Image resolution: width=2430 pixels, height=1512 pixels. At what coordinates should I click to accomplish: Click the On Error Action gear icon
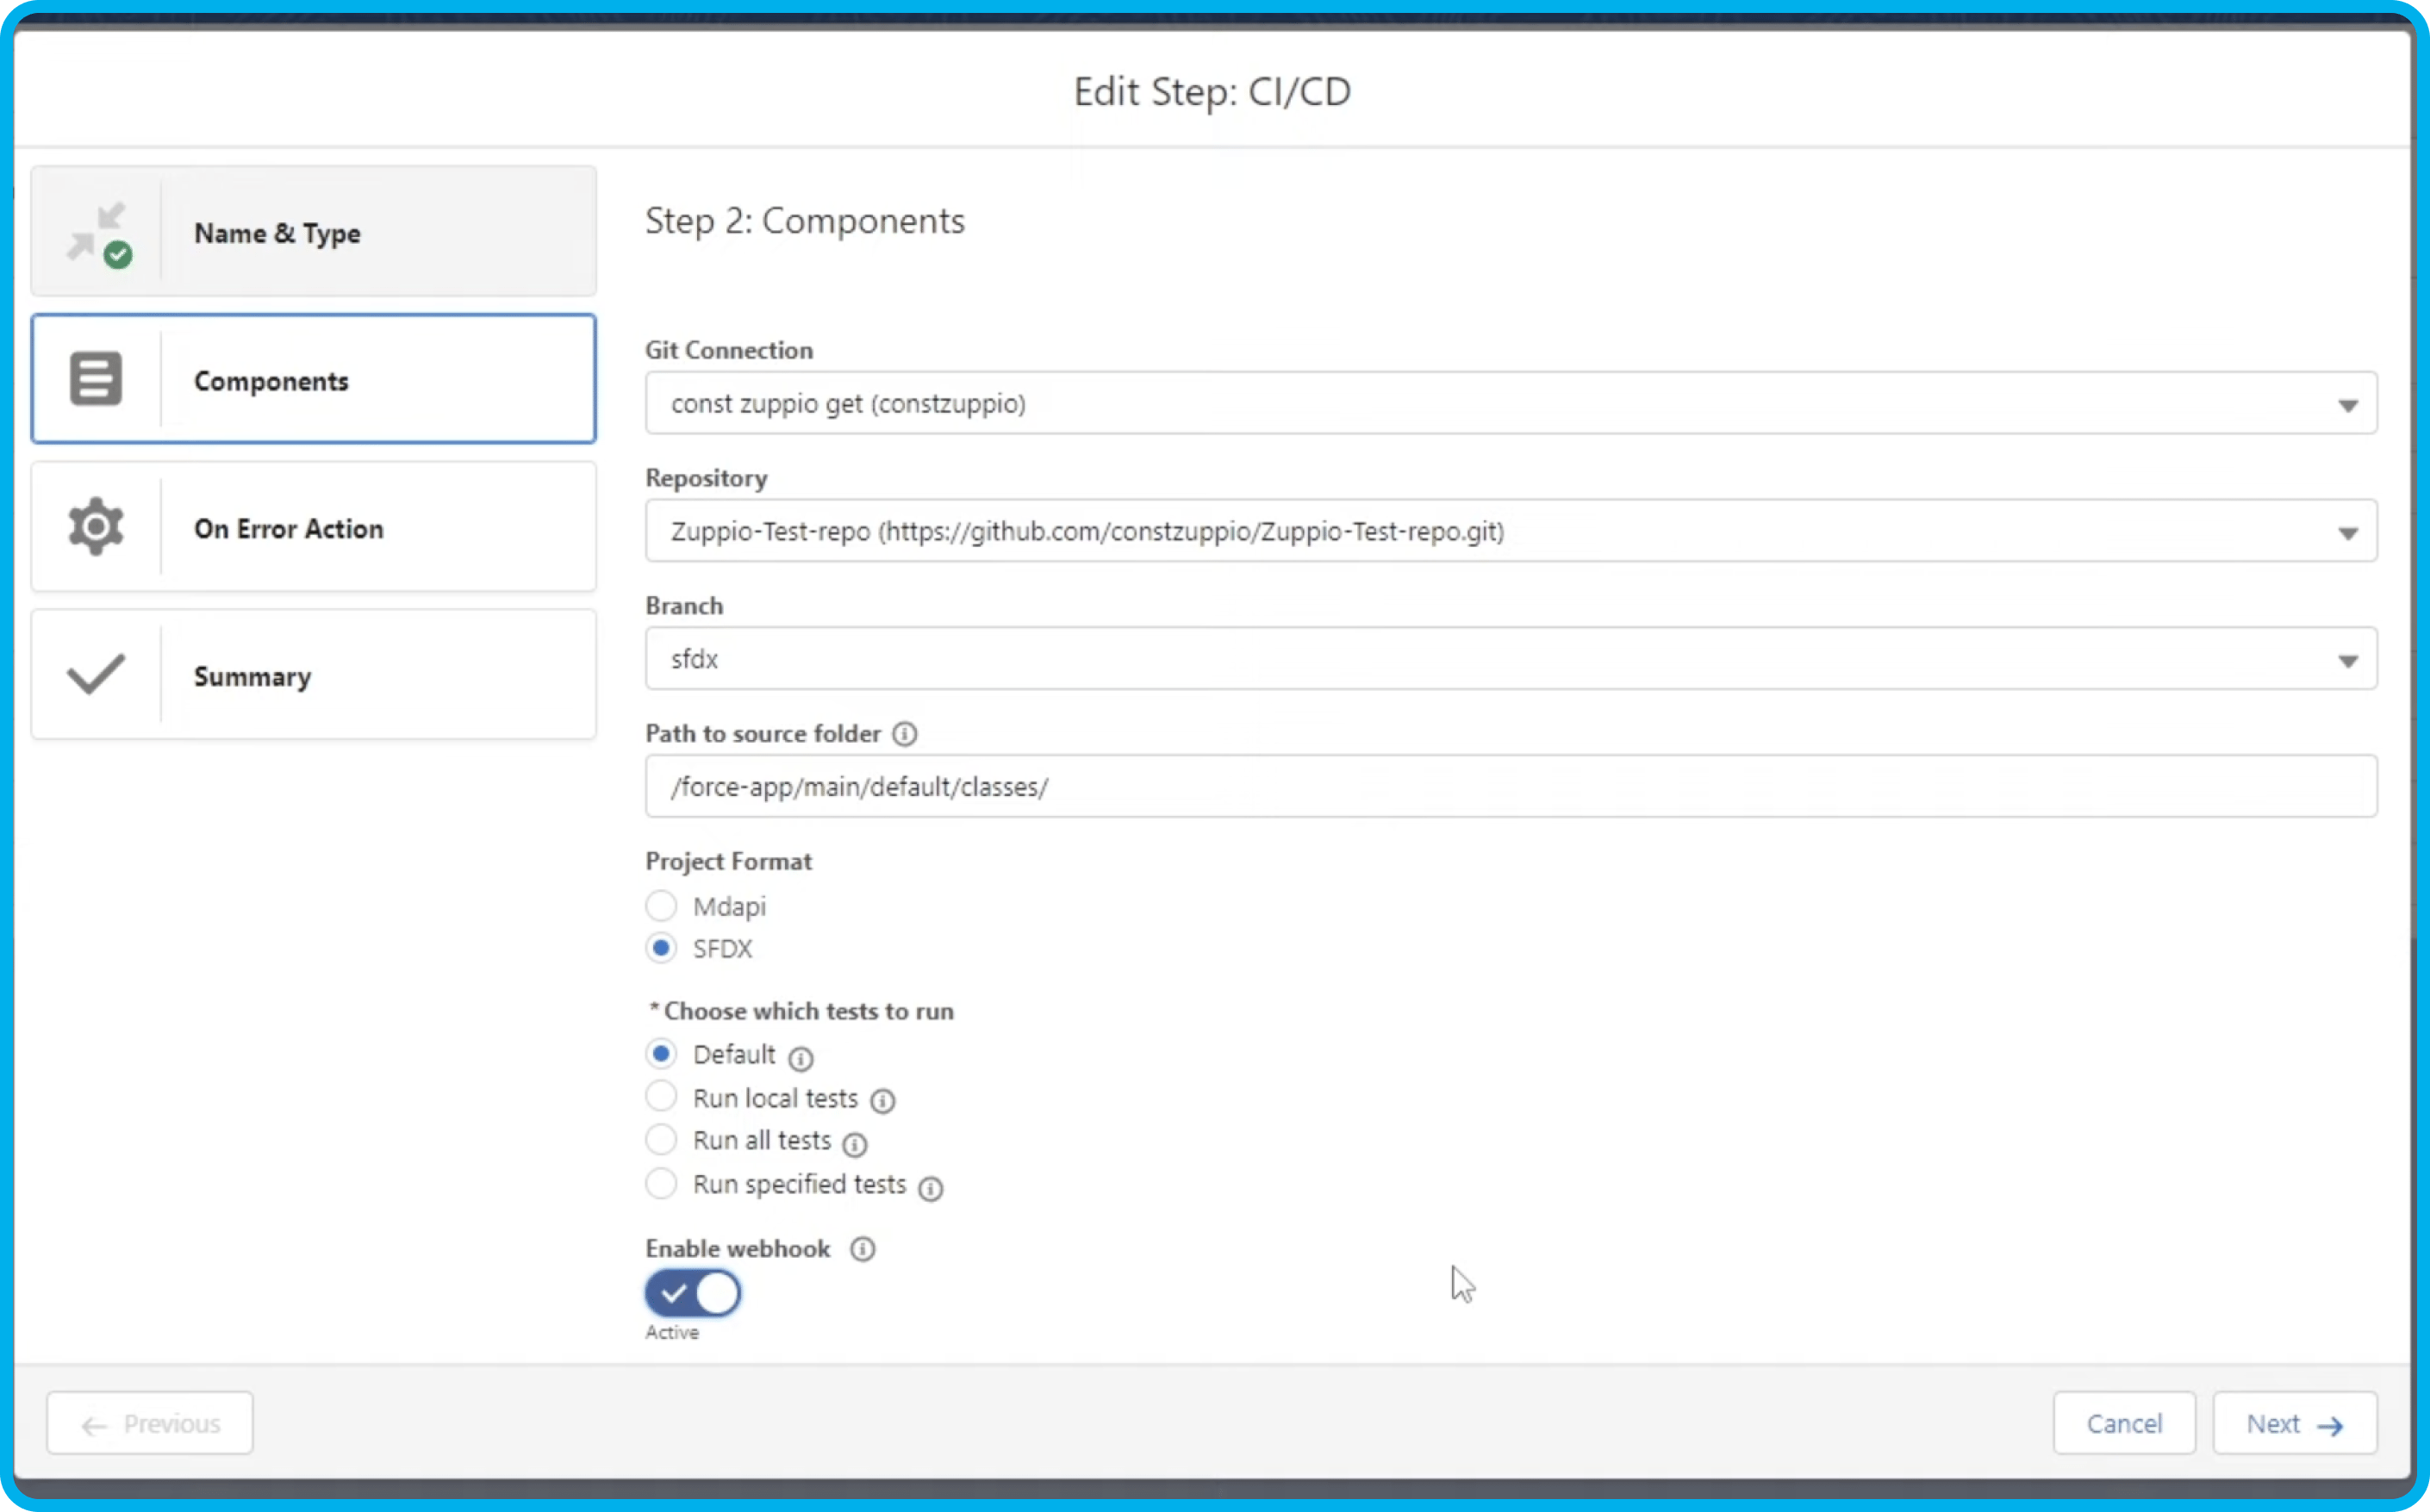[x=94, y=528]
